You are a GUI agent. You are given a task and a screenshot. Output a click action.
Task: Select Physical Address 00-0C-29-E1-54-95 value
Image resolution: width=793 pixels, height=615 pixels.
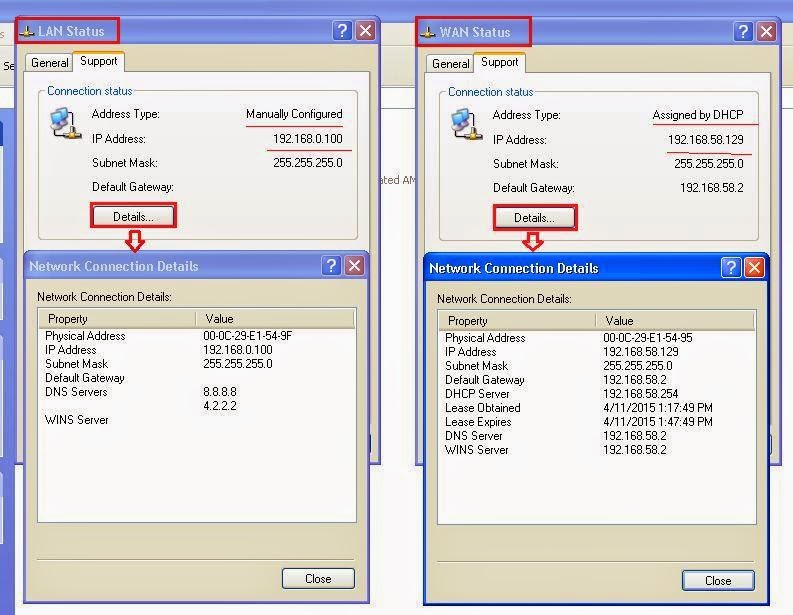pyautogui.click(x=648, y=338)
